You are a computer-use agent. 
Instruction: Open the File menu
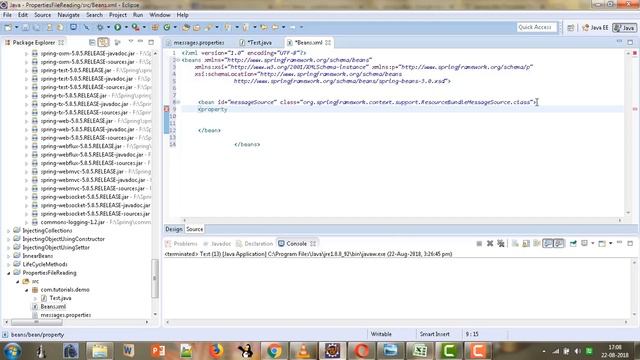(7, 15)
